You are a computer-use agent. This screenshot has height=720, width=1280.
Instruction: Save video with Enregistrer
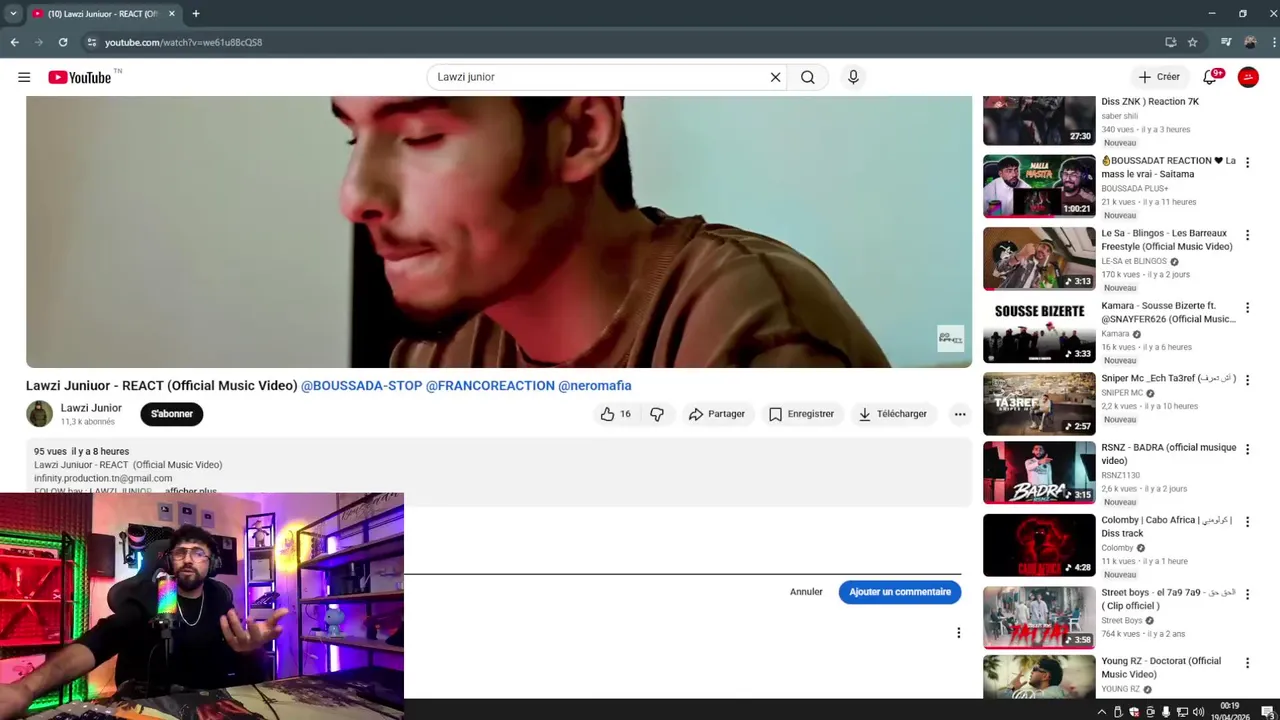click(x=801, y=414)
